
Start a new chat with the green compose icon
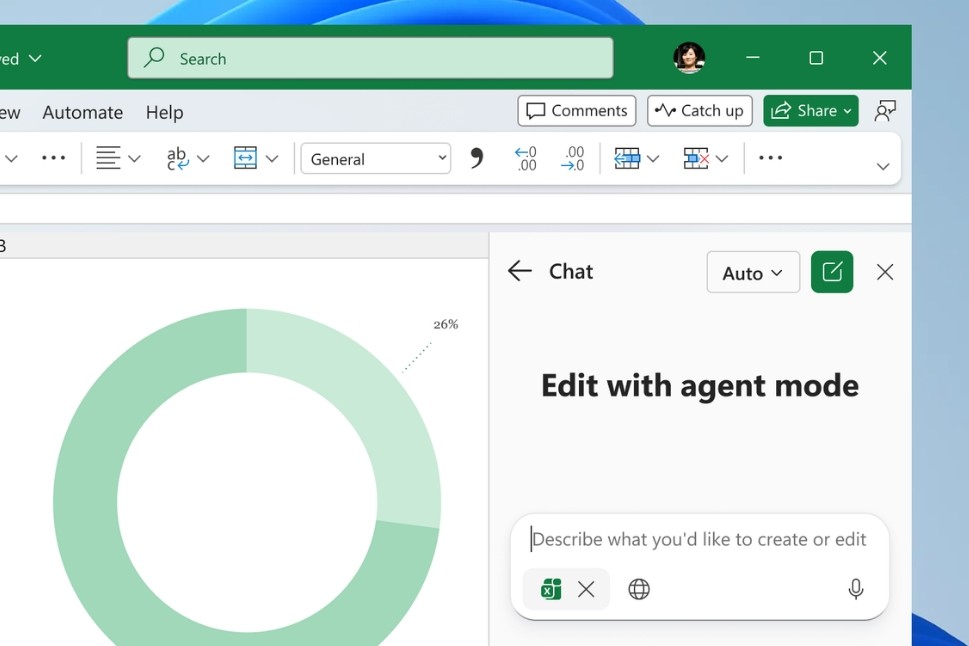(832, 272)
